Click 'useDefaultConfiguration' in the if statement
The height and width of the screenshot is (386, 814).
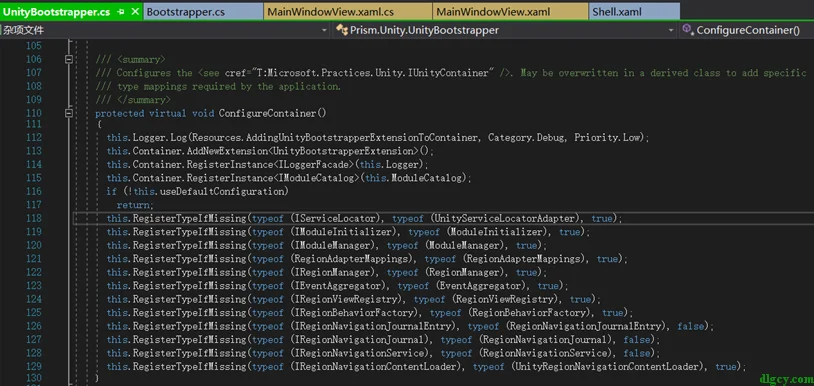point(222,191)
